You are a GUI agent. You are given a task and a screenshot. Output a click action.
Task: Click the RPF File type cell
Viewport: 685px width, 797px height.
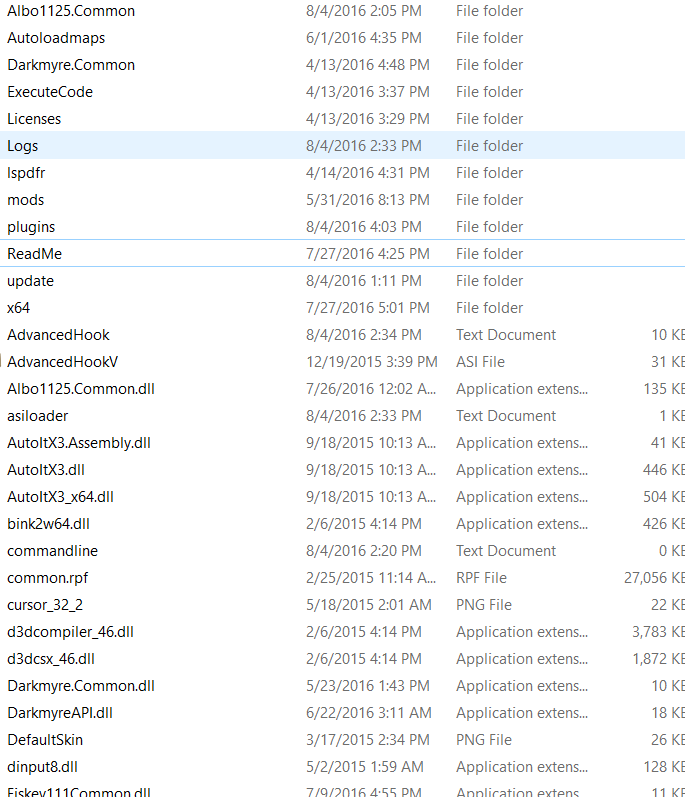pos(481,578)
